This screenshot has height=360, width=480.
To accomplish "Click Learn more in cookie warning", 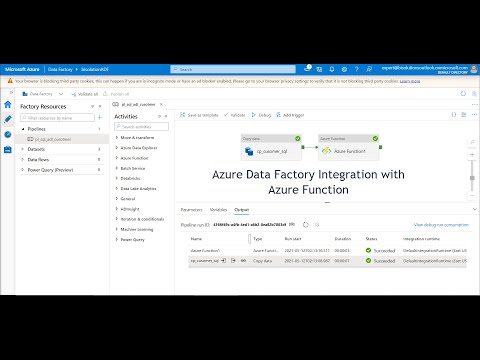I will point(410,81).
